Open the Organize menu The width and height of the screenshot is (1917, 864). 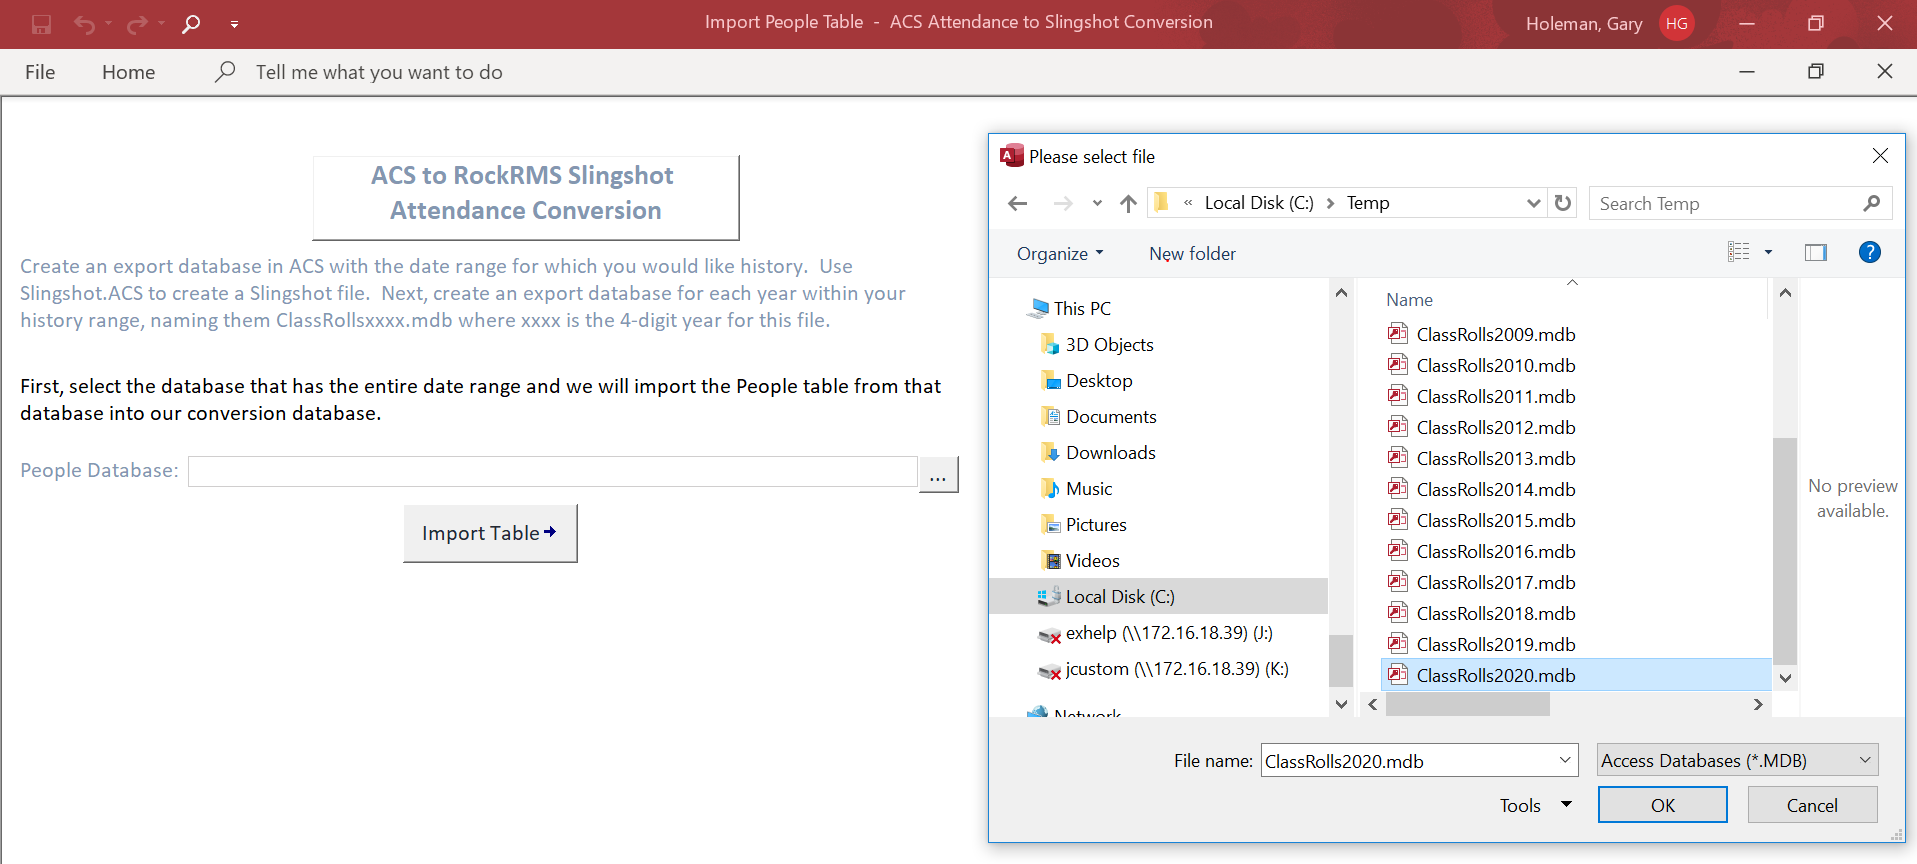click(1060, 254)
